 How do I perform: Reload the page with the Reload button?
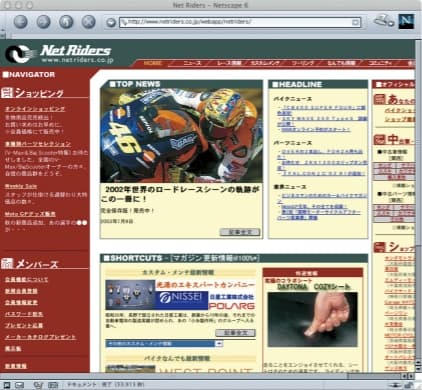coord(66,22)
